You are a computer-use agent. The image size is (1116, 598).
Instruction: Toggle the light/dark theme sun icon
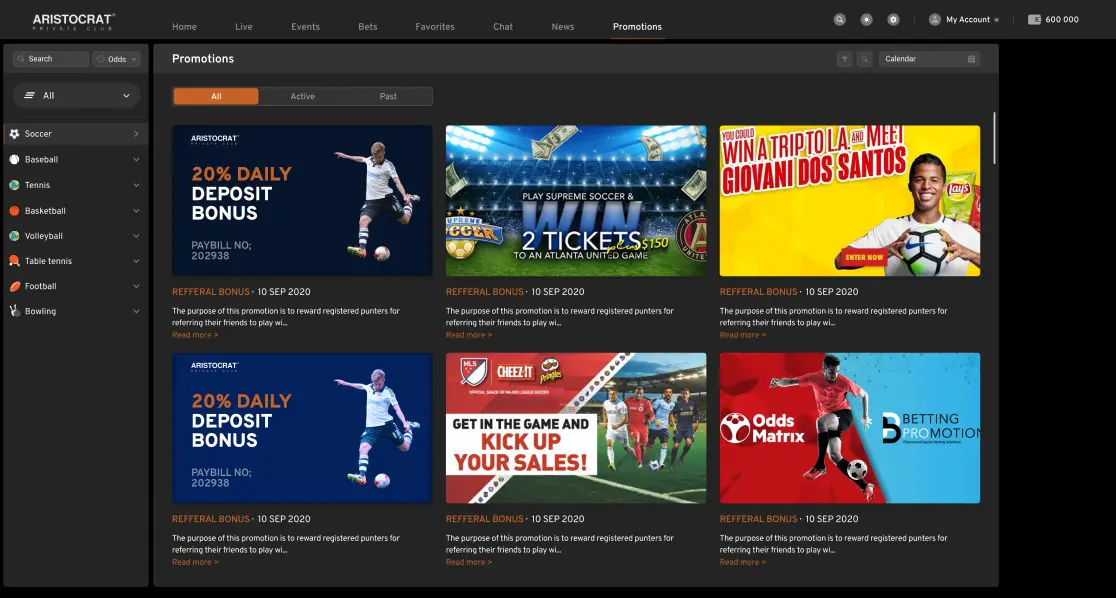pos(867,19)
